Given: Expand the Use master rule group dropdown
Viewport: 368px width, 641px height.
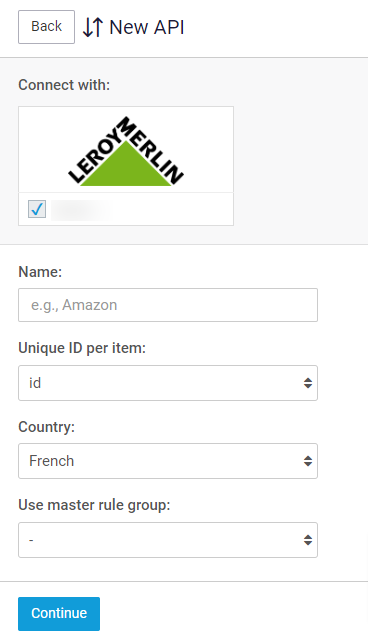Looking at the screenshot, I should tap(168, 540).
